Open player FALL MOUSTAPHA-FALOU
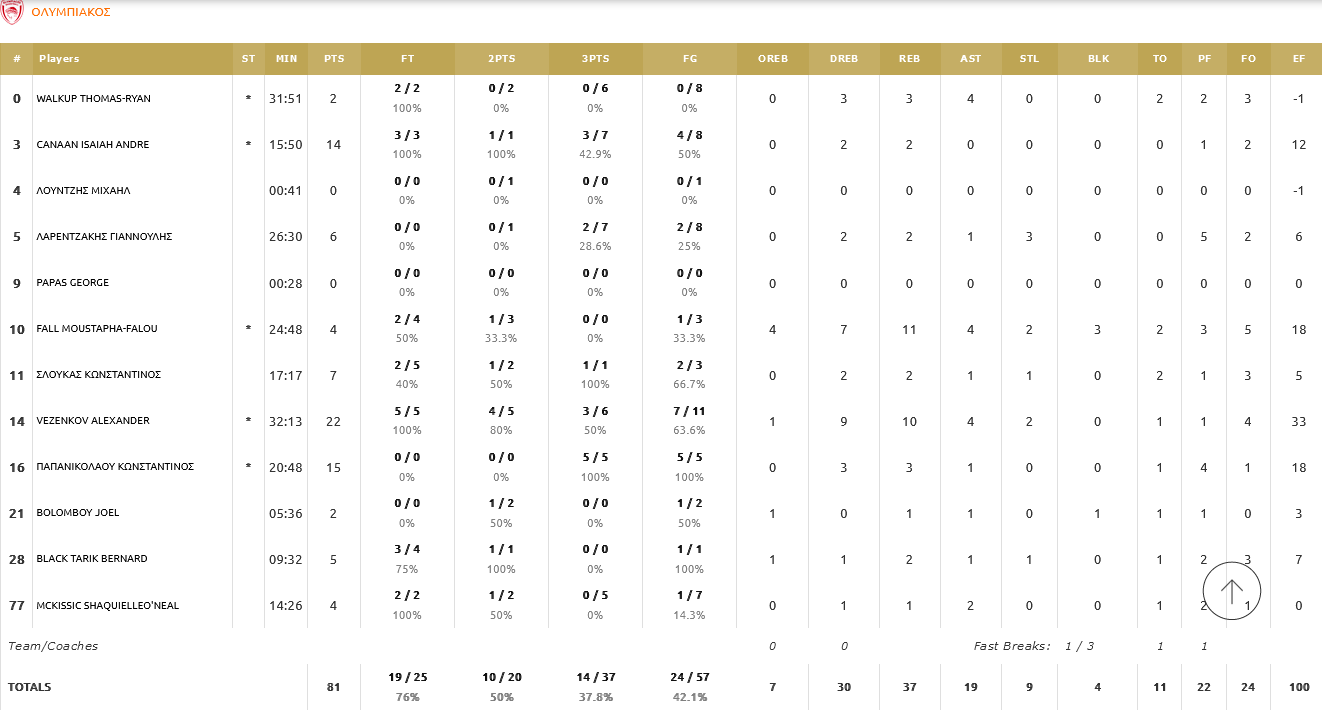This screenshot has height=710, width=1322. coord(97,329)
